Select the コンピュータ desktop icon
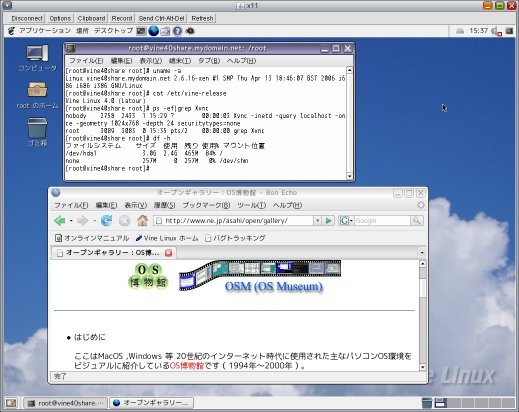Screen dimensions: 519x412 click(37, 58)
